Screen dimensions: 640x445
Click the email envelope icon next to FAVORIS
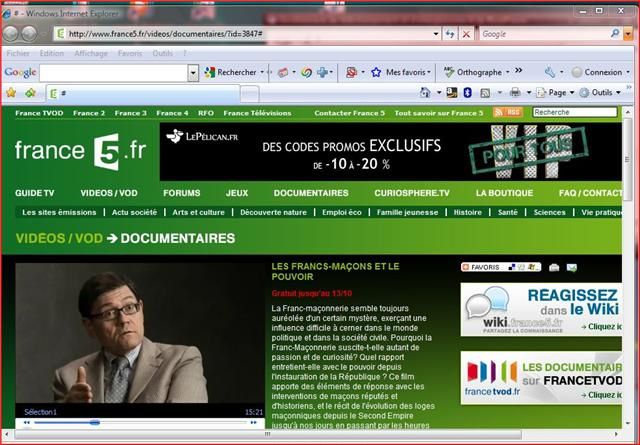(572, 268)
